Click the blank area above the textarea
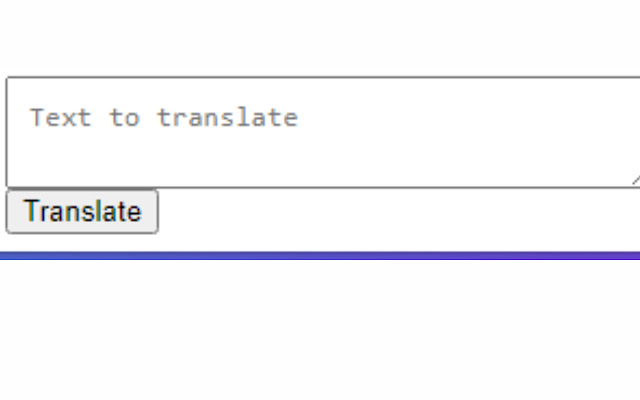Viewport: 640px width, 400px height. point(320,37)
